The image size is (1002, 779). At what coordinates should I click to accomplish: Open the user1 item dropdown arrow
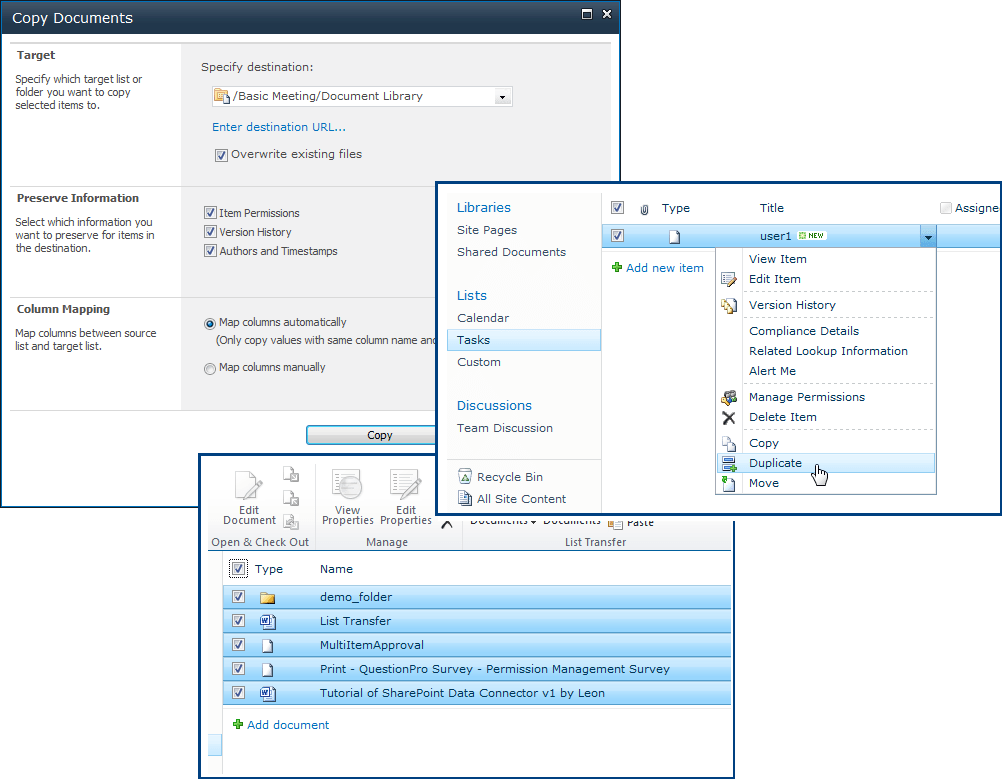pyautogui.click(x=928, y=236)
